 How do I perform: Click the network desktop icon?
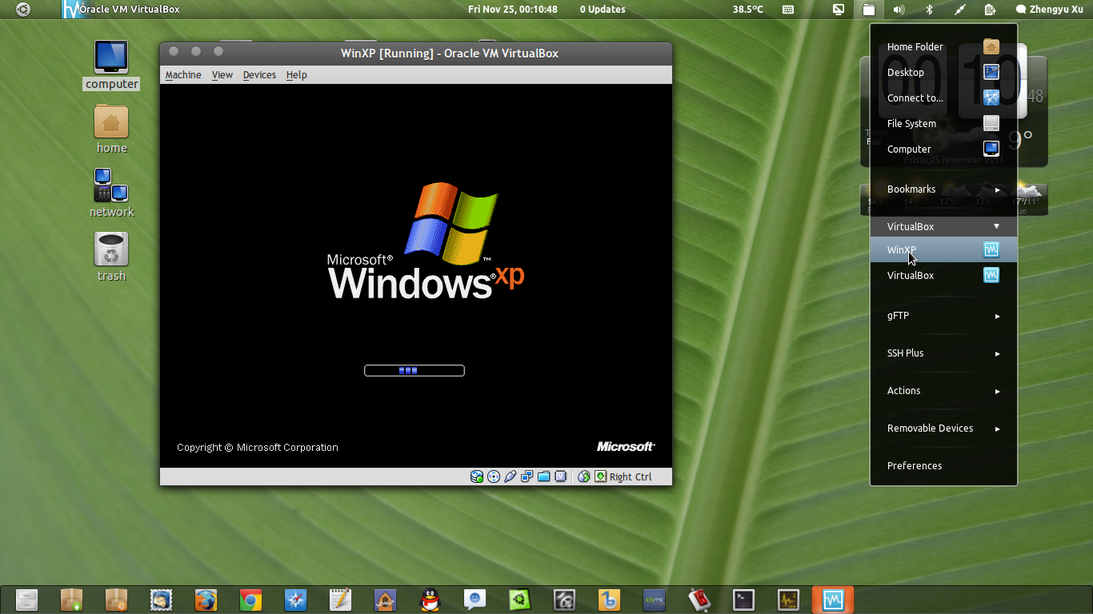[112, 194]
